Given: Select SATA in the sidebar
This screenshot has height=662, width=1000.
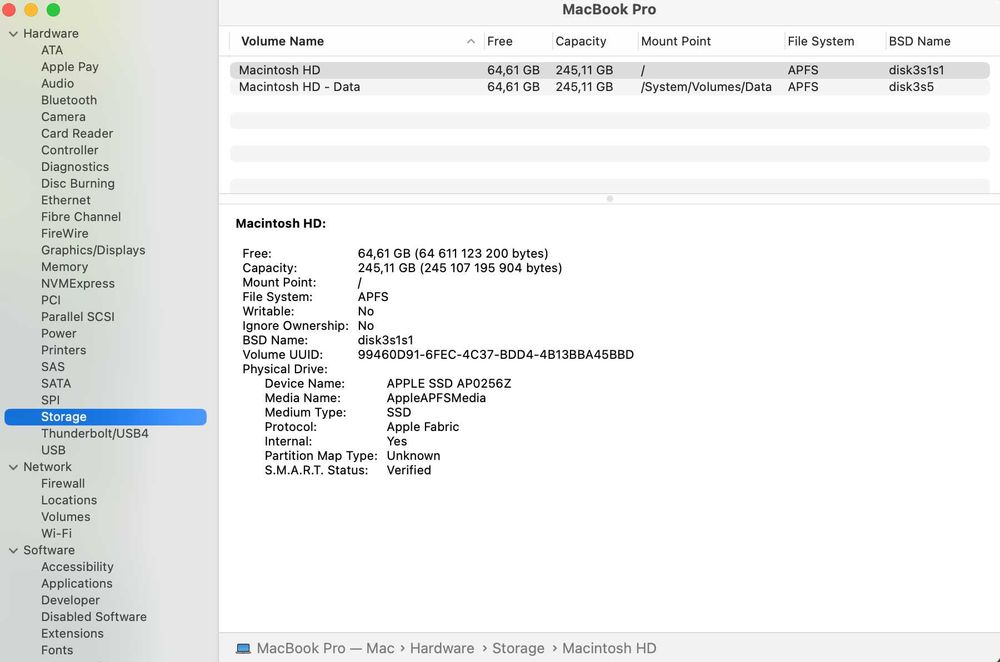Looking at the screenshot, I should [56, 383].
